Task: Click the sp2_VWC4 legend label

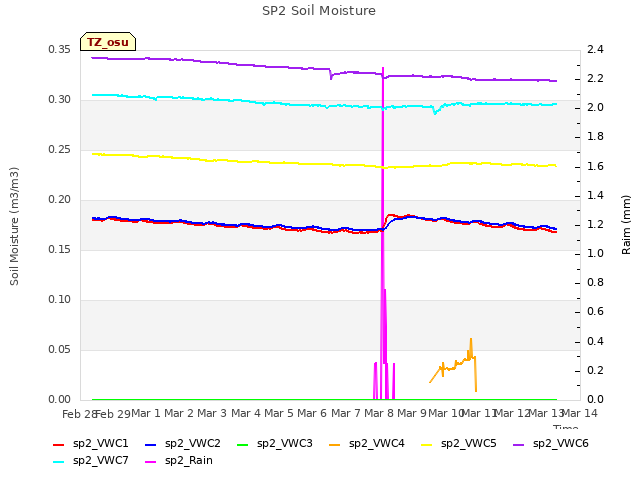Action: pos(377,443)
